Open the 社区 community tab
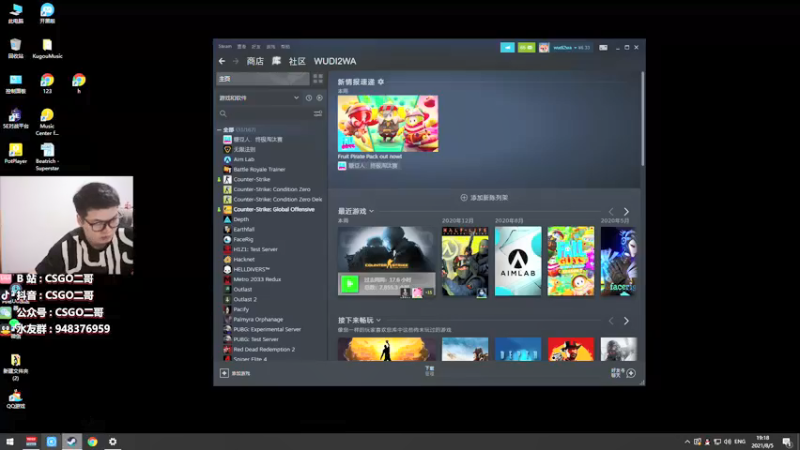800x450 pixels. coord(297,61)
